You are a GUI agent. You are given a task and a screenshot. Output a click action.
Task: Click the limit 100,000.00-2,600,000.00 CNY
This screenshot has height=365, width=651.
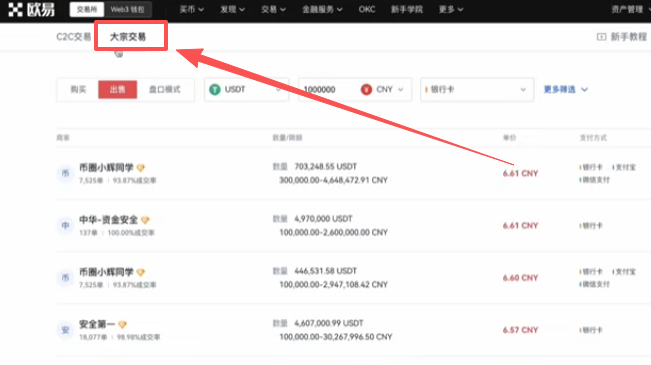[333, 233]
